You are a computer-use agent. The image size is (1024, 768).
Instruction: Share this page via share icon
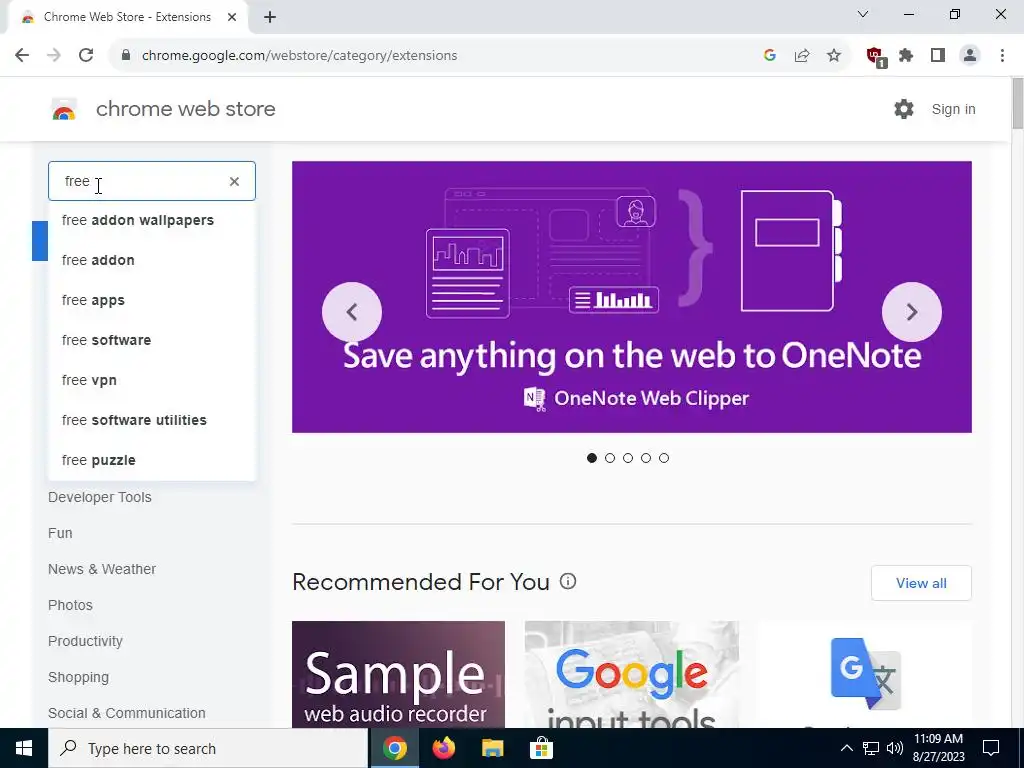[802, 56]
